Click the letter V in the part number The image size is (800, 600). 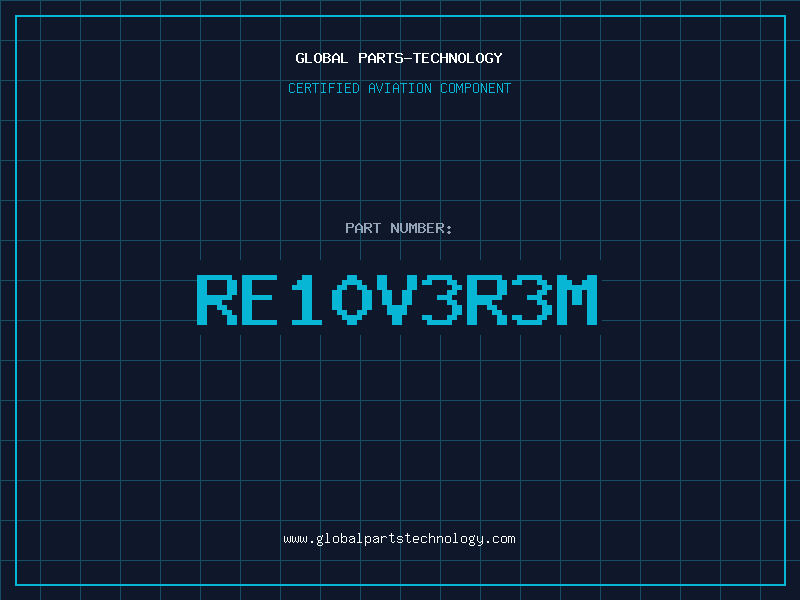(x=397, y=299)
